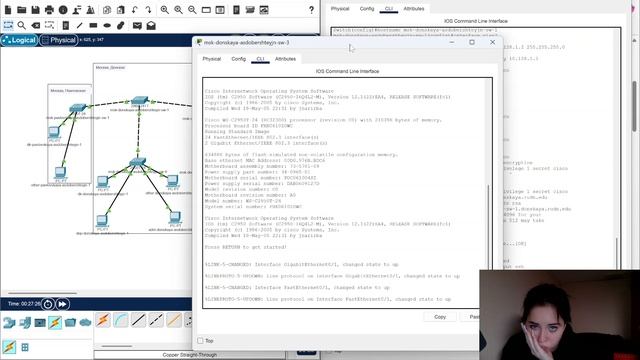Choose the Draw Line tool

(79, 25)
